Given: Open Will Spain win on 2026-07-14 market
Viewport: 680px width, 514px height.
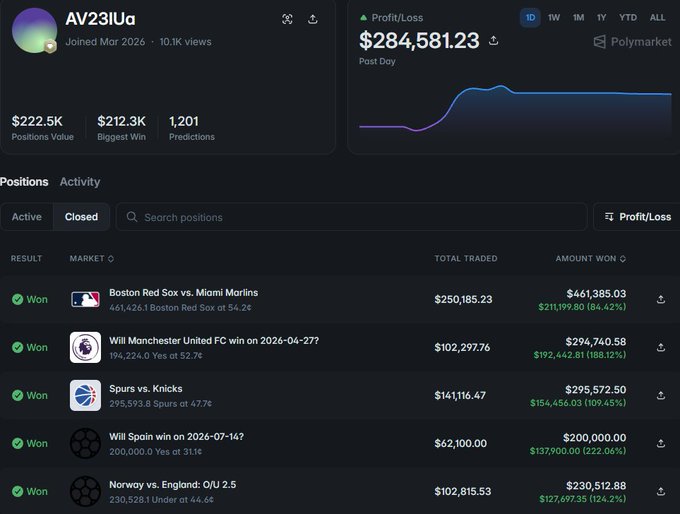Looking at the screenshot, I should coord(177,437).
